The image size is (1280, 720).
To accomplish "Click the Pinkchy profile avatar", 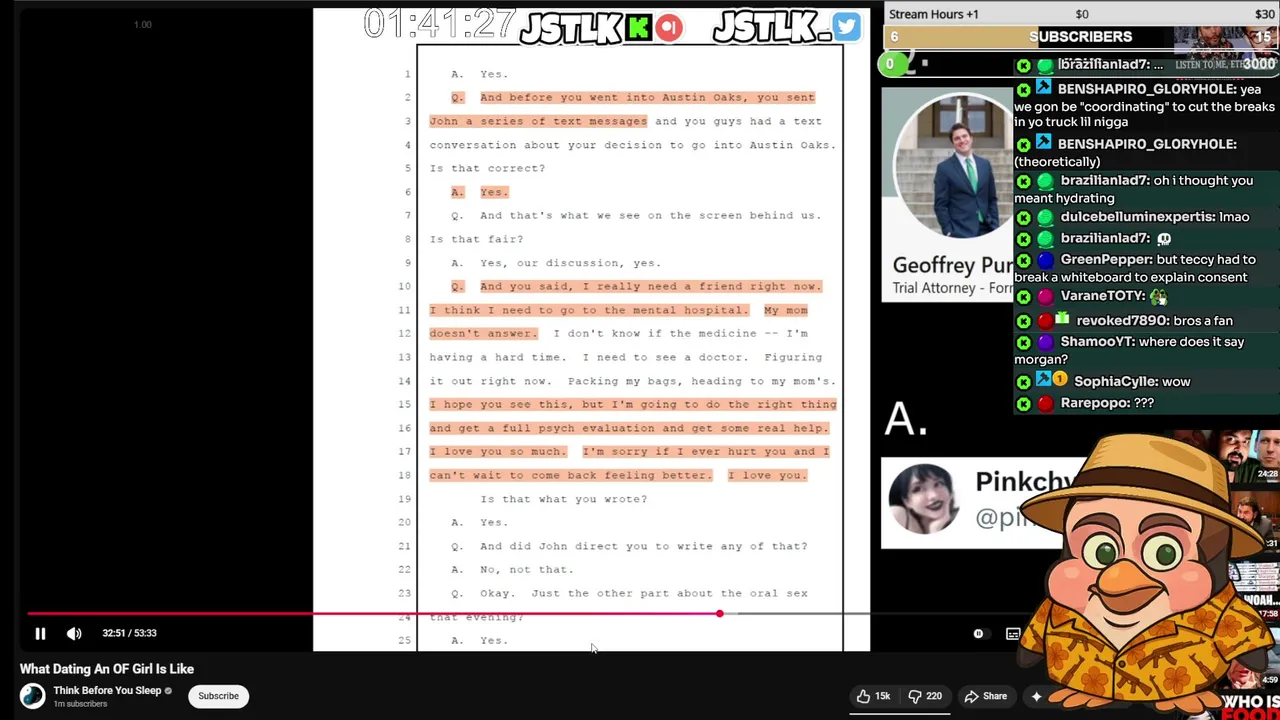I will click(x=922, y=499).
